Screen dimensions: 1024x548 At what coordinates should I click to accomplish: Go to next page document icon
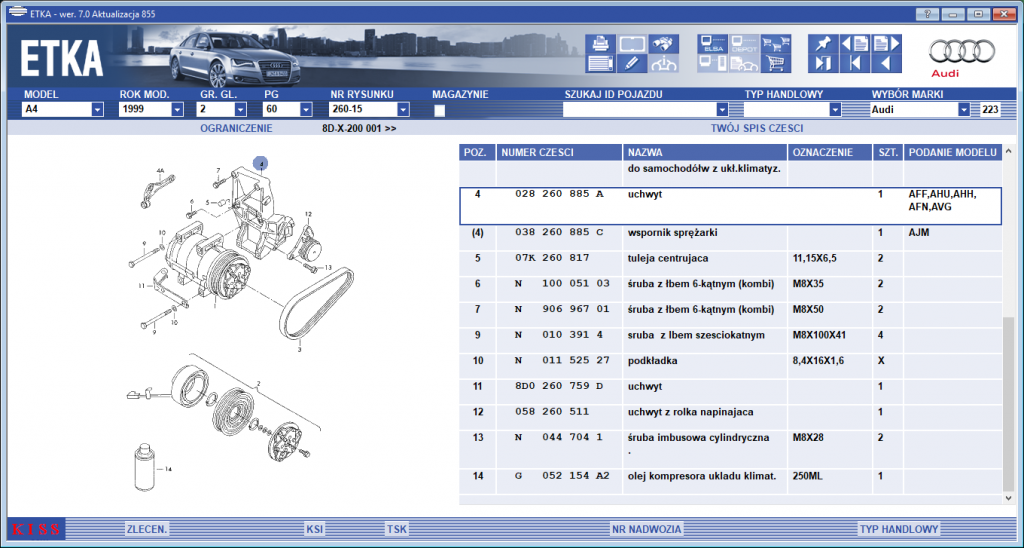point(887,44)
